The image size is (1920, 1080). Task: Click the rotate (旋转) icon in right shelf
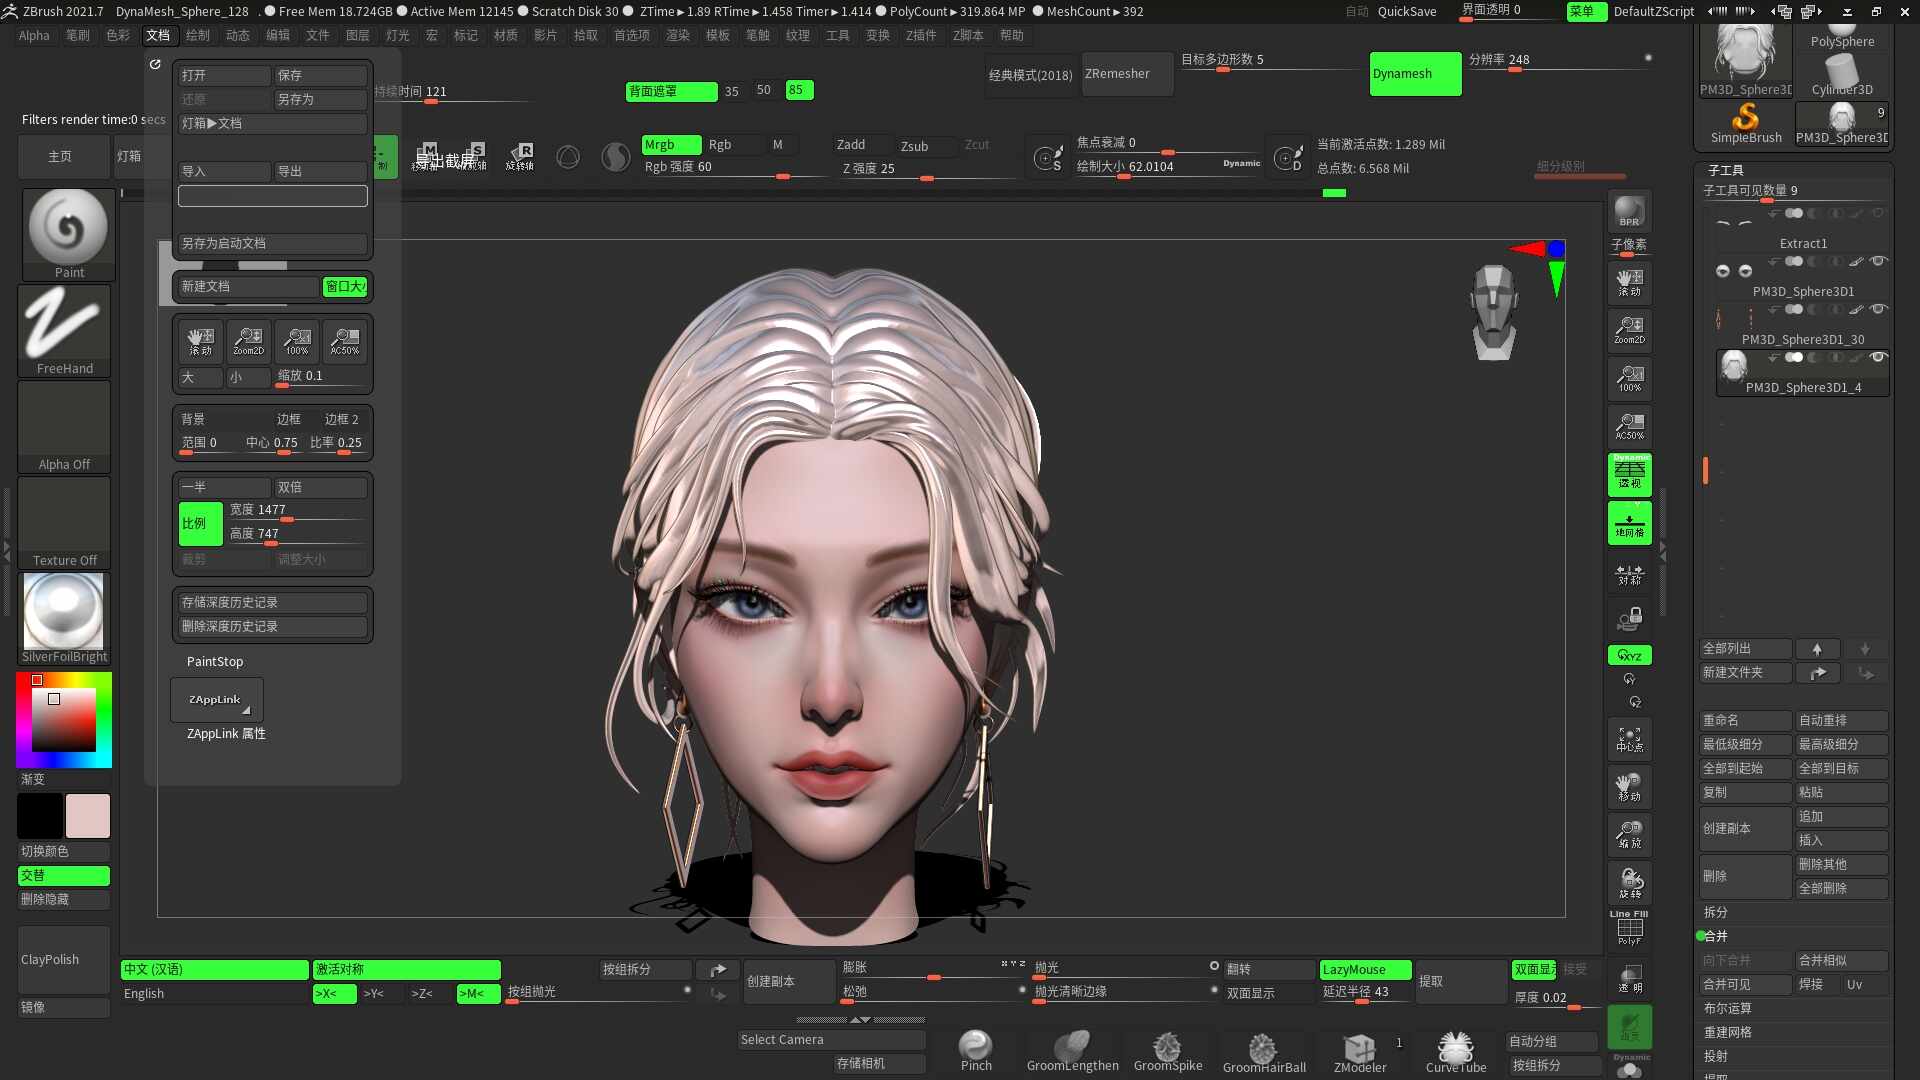[x=1629, y=883]
